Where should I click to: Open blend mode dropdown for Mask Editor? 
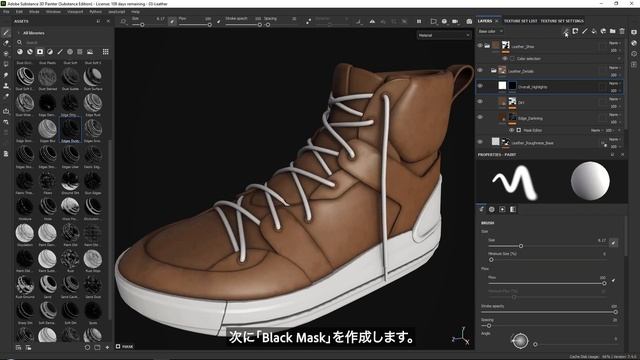point(596,130)
